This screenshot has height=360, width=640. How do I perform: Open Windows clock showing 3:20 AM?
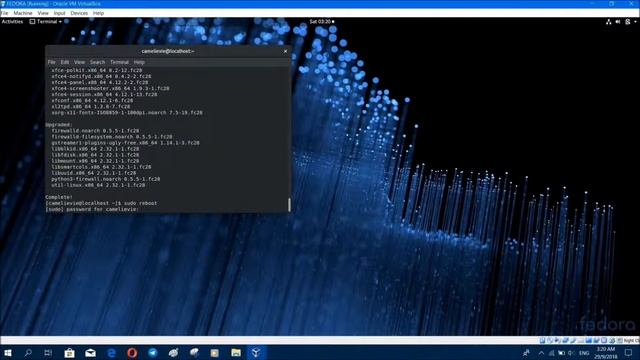pyautogui.click(x=606, y=353)
